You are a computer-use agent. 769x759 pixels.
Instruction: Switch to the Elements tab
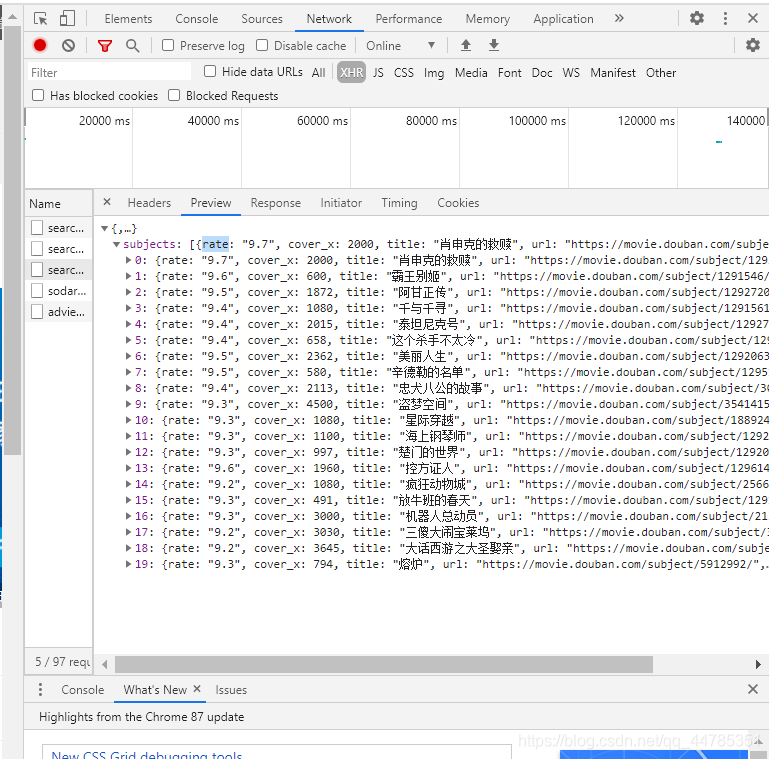coord(128,19)
